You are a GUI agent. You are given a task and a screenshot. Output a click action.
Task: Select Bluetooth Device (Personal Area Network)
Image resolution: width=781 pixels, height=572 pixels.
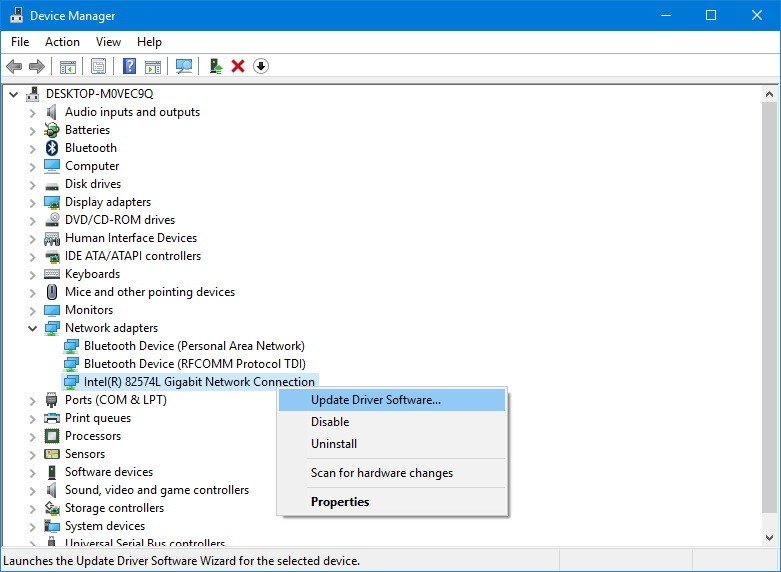(x=194, y=346)
